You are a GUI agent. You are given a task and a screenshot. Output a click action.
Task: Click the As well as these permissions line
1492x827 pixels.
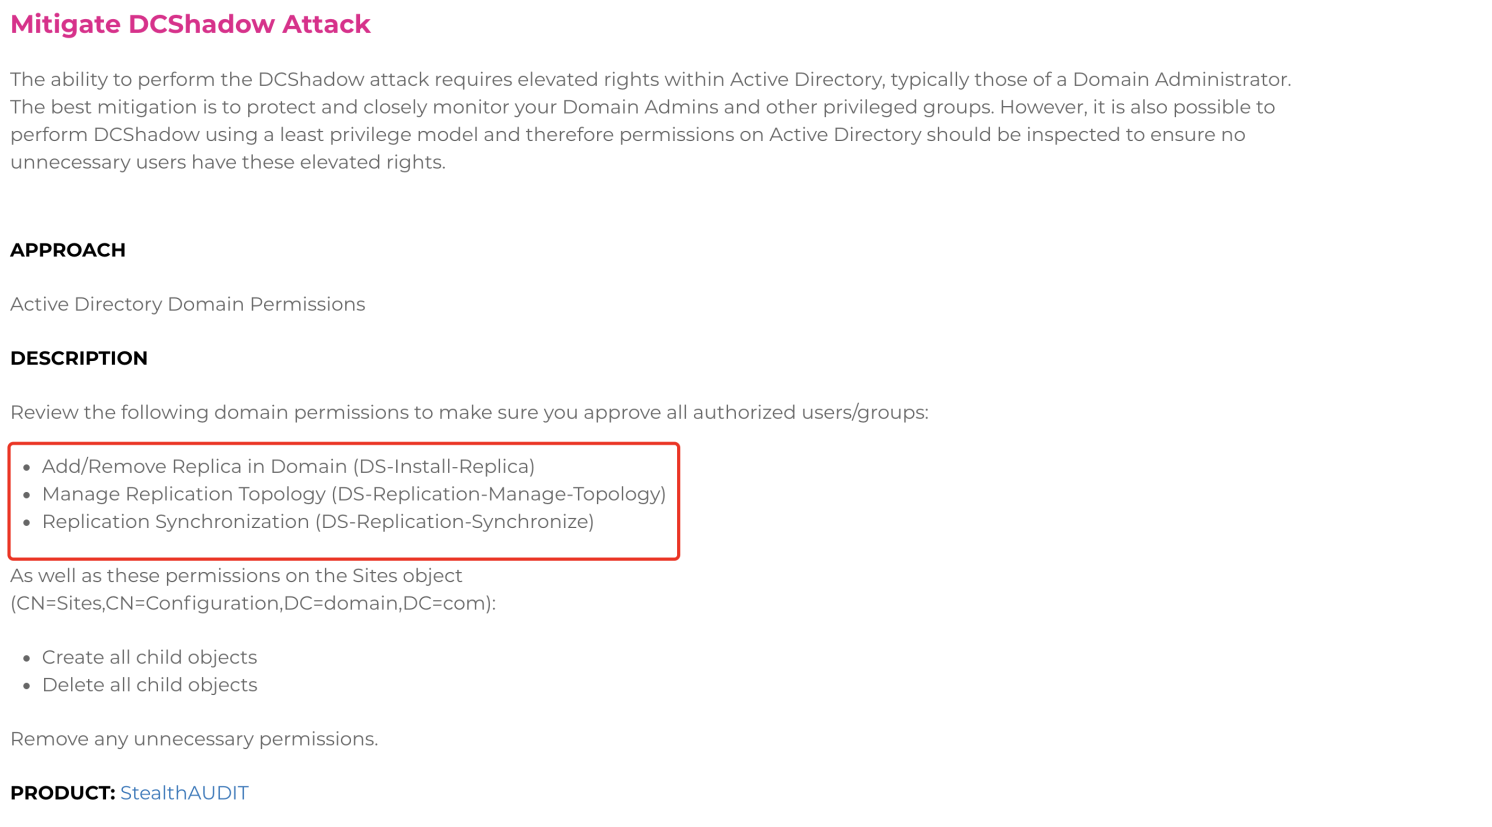(236, 576)
